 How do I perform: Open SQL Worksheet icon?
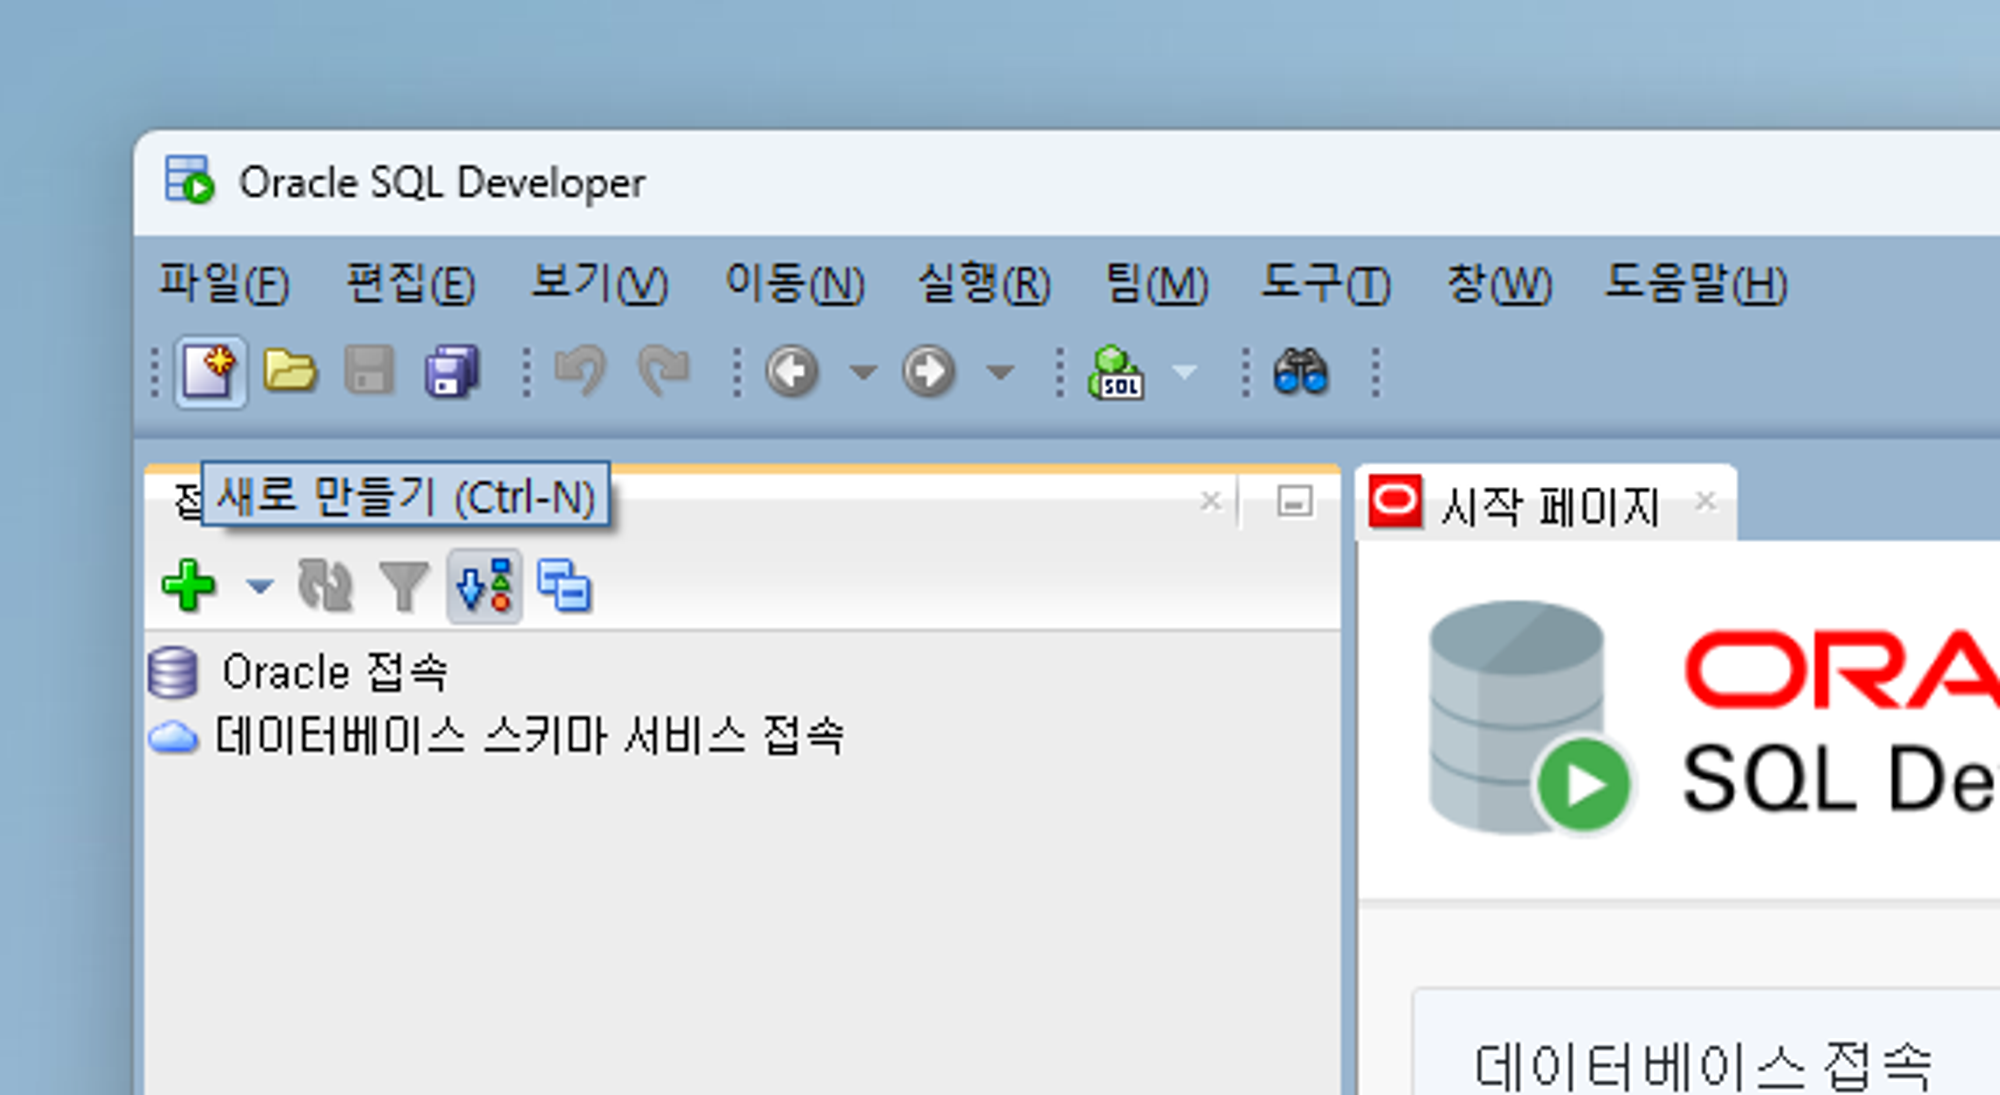pyautogui.click(x=1116, y=372)
